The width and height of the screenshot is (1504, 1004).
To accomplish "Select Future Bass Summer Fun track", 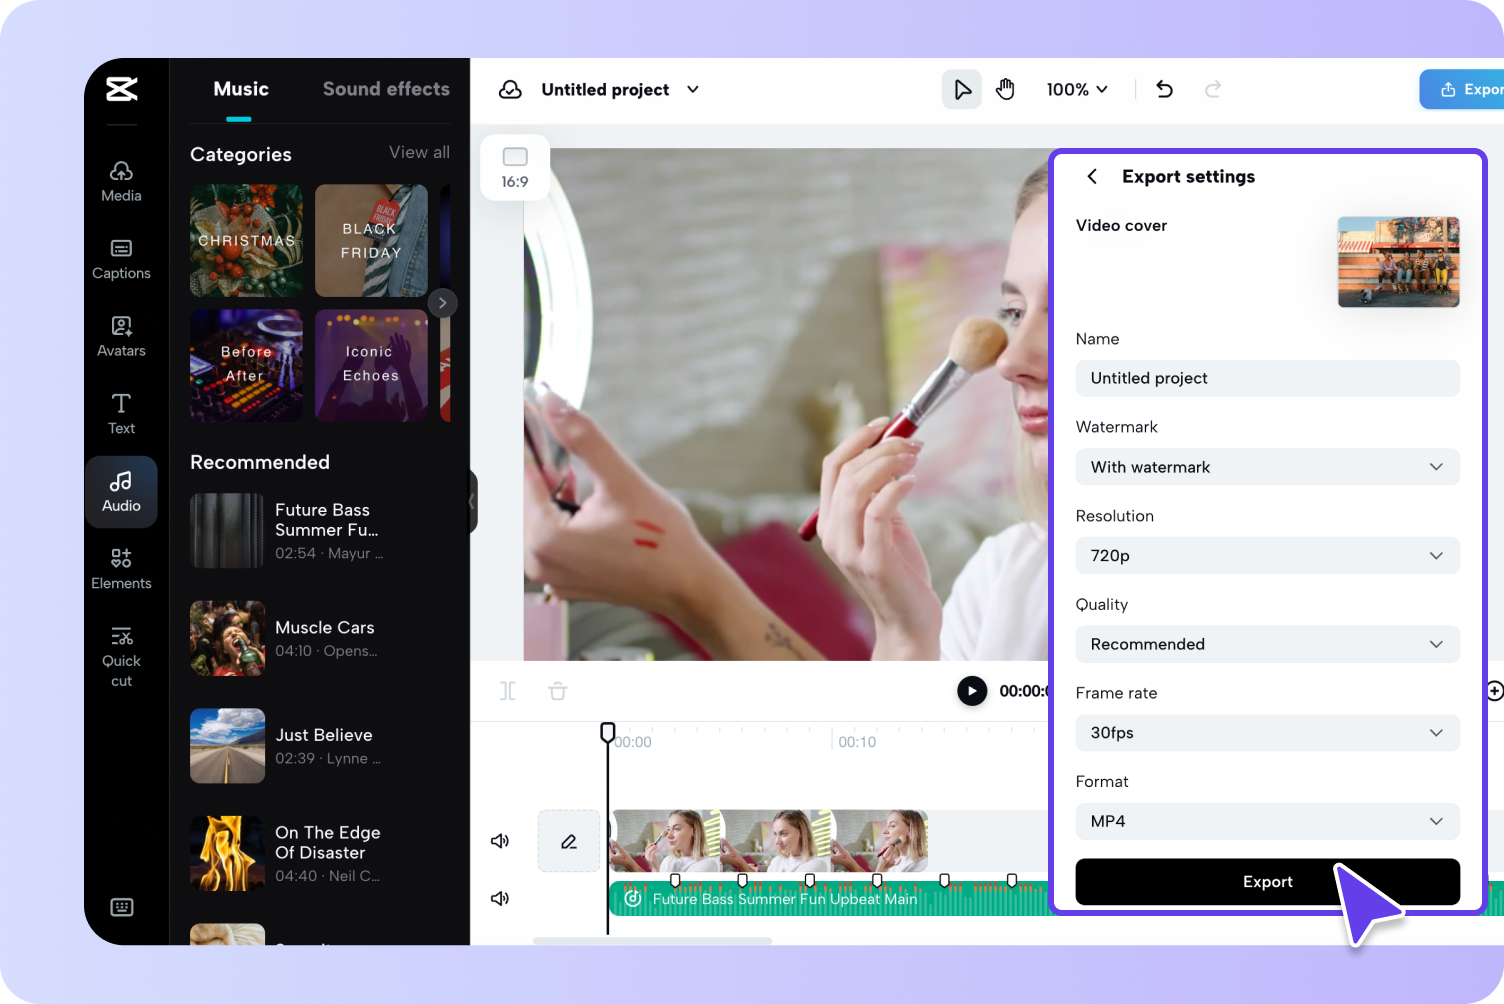I will 290,531.
